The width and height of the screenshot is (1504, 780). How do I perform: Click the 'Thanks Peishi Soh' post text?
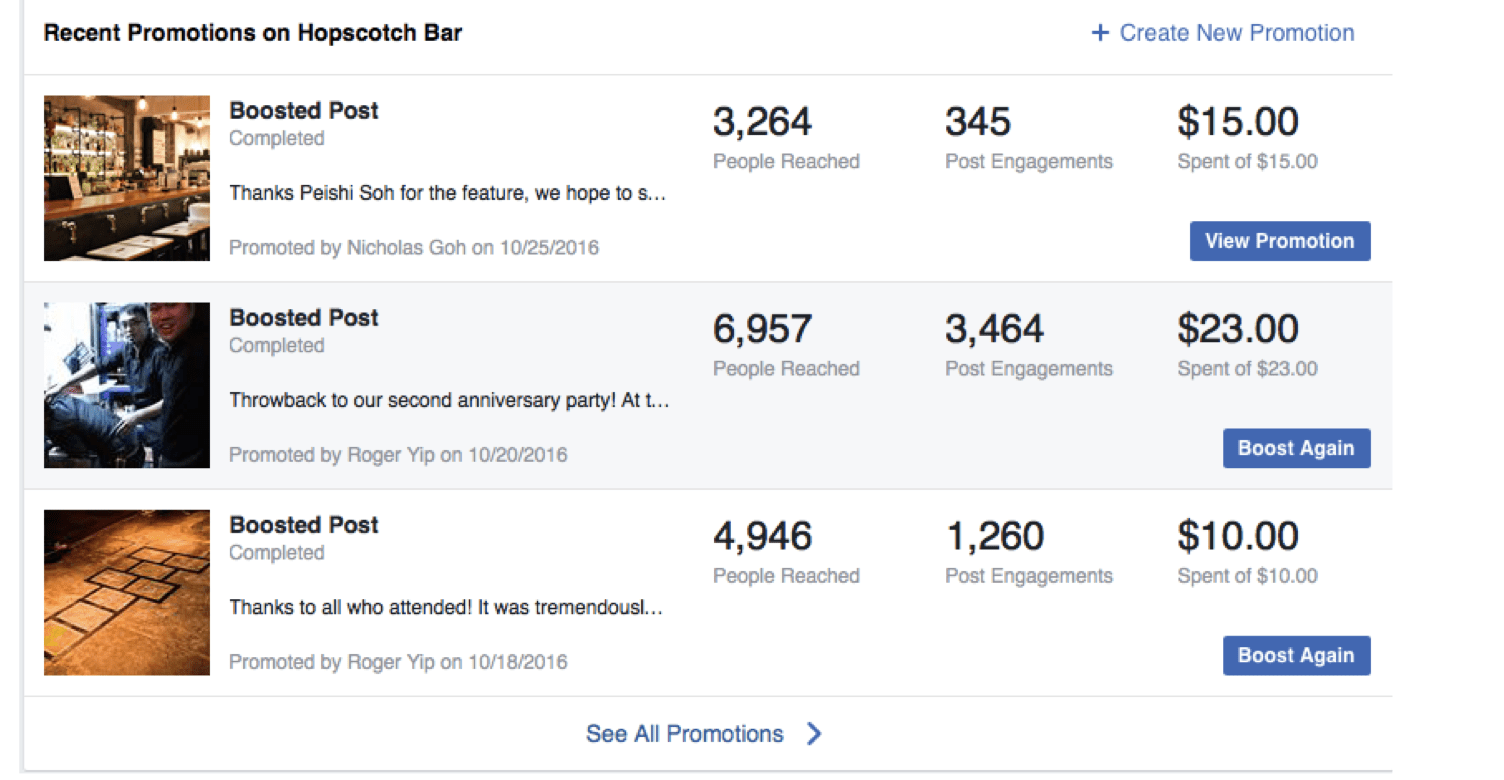click(x=447, y=193)
